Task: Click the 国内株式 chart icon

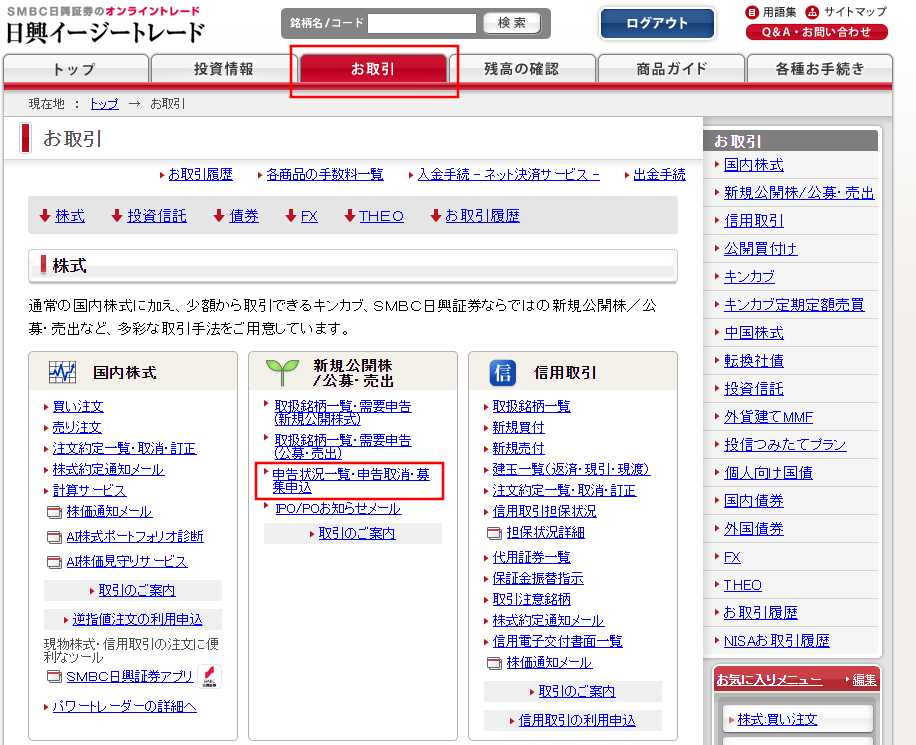Action: click(x=62, y=373)
